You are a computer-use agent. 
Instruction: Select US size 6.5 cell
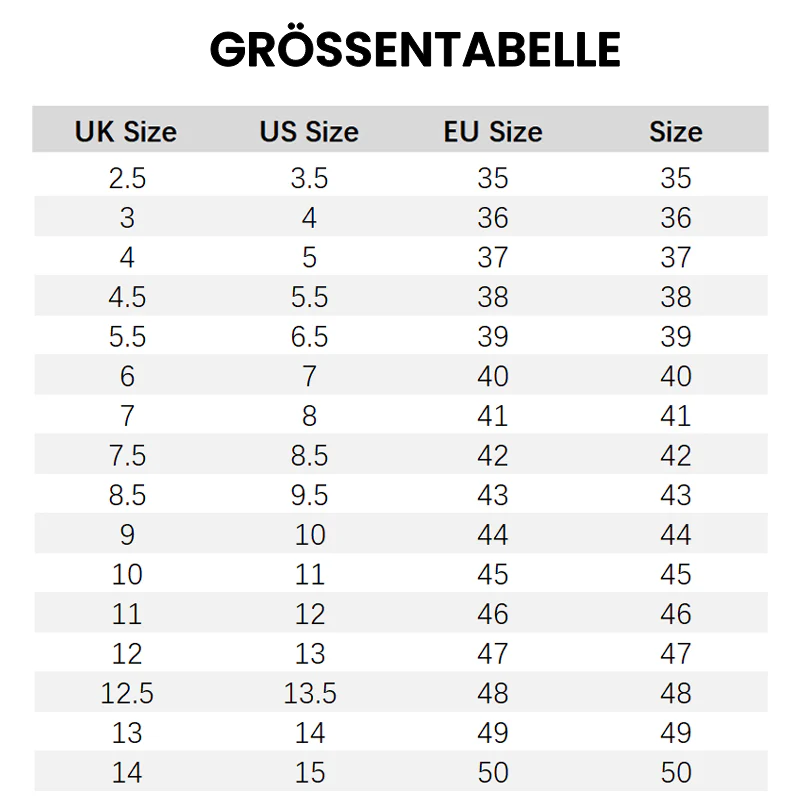tap(309, 337)
